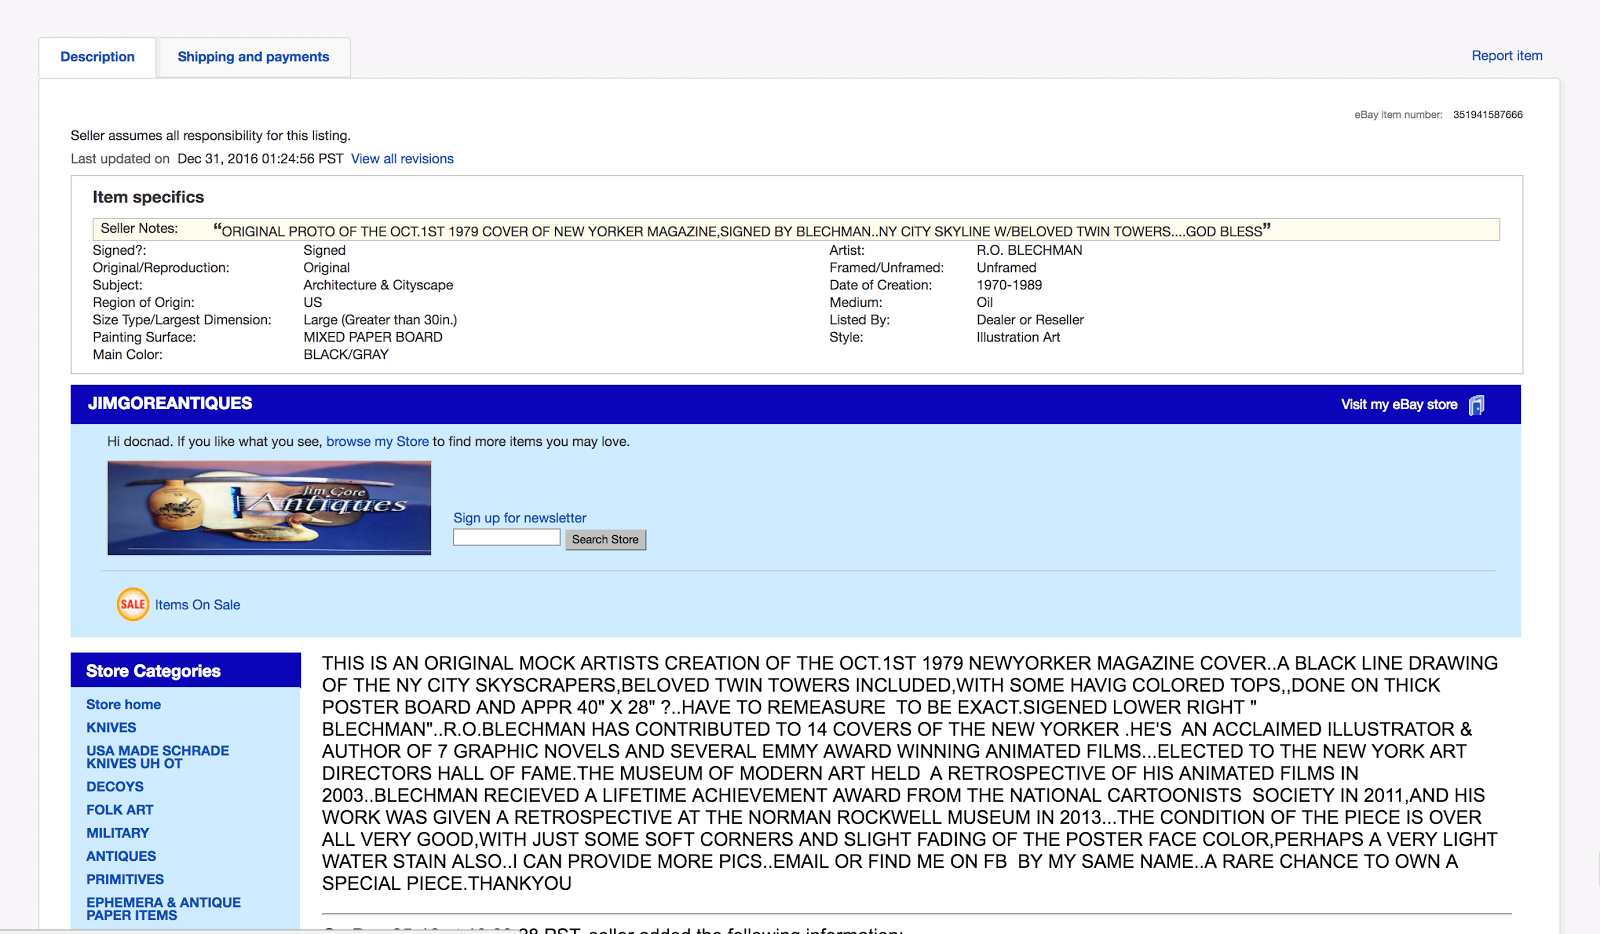The image size is (1600, 934).
Task: Open the Description tab
Action: (97, 57)
